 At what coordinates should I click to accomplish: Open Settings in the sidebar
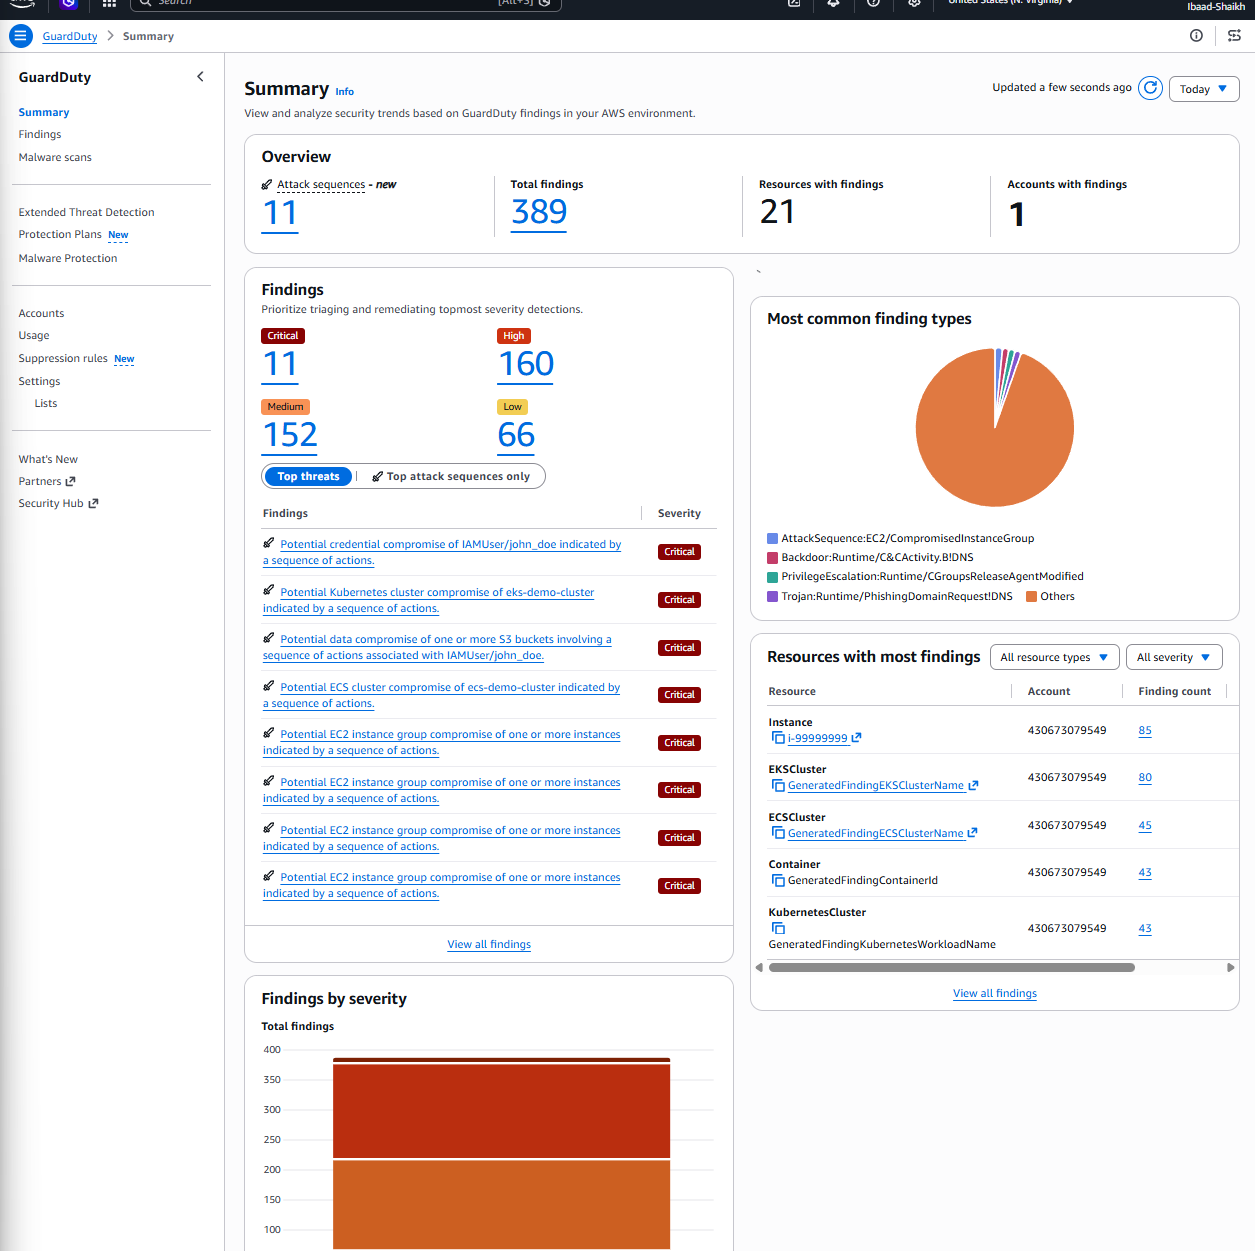[39, 381]
